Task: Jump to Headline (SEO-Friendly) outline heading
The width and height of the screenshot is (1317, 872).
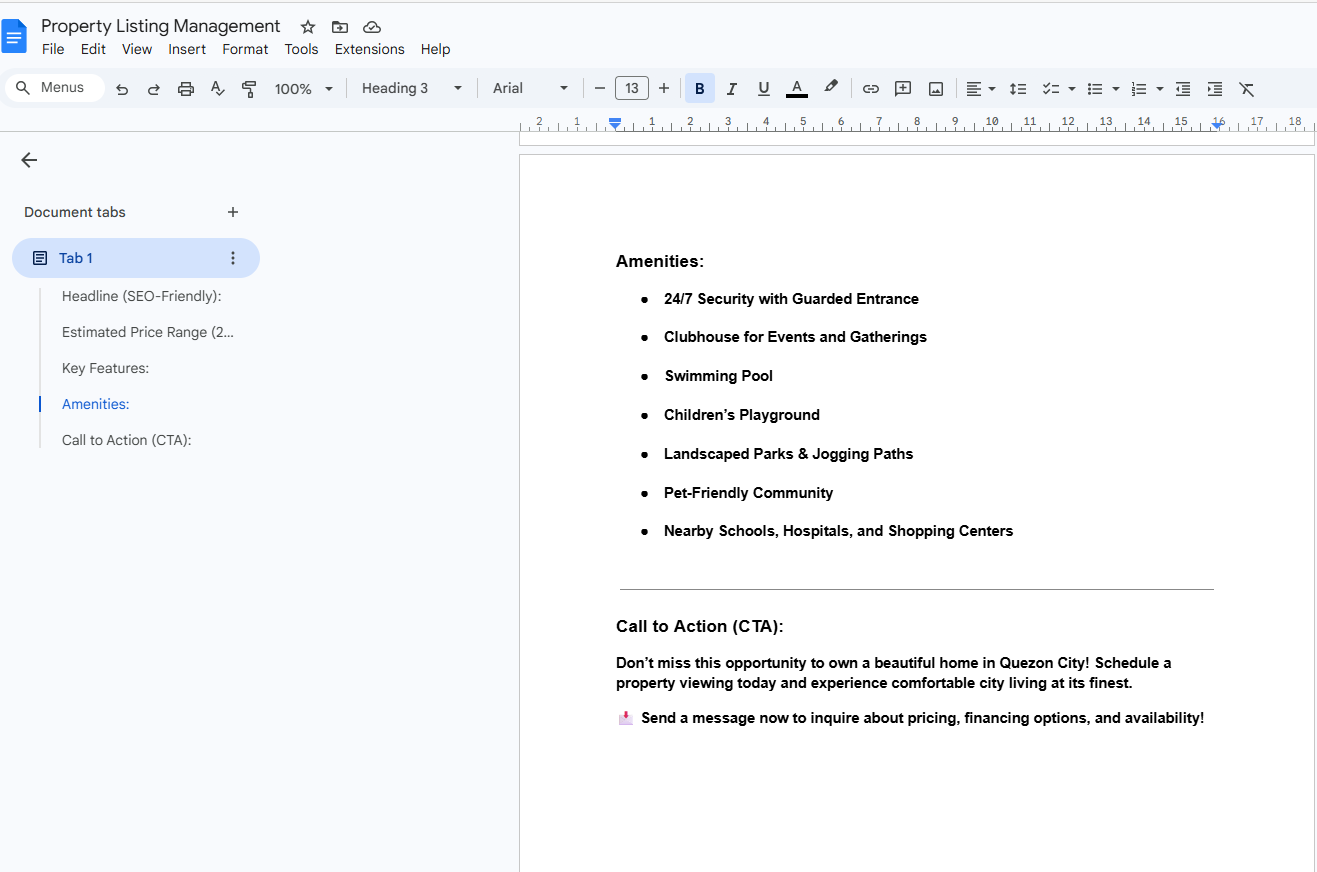Action: 142,296
